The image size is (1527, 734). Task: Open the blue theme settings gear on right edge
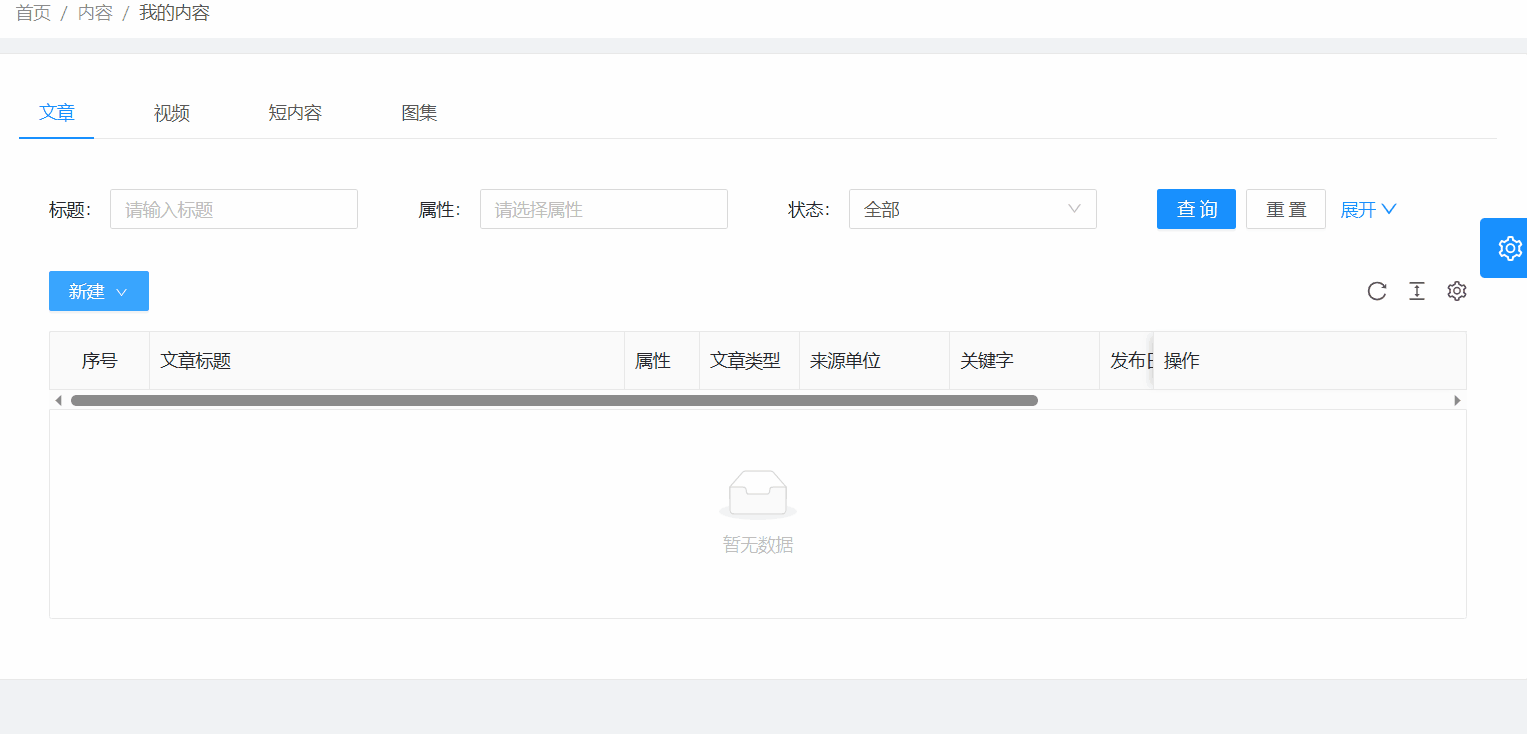point(1509,248)
